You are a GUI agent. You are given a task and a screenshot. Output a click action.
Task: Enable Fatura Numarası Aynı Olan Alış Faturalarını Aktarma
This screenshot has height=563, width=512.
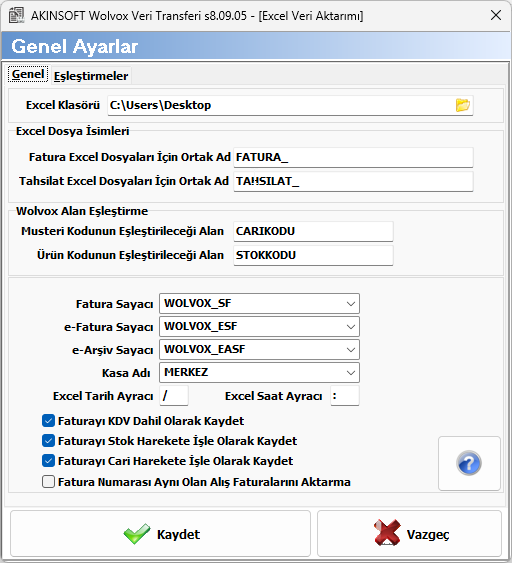(48, 481)
